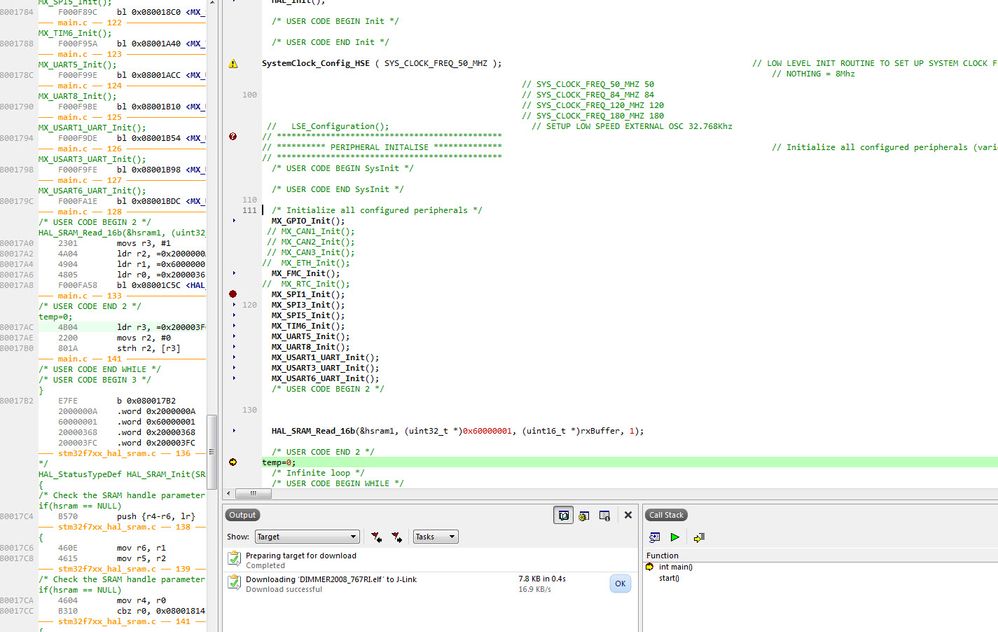
Task: Click the yellow program counter arrow at temp=0
Action: 233,462
